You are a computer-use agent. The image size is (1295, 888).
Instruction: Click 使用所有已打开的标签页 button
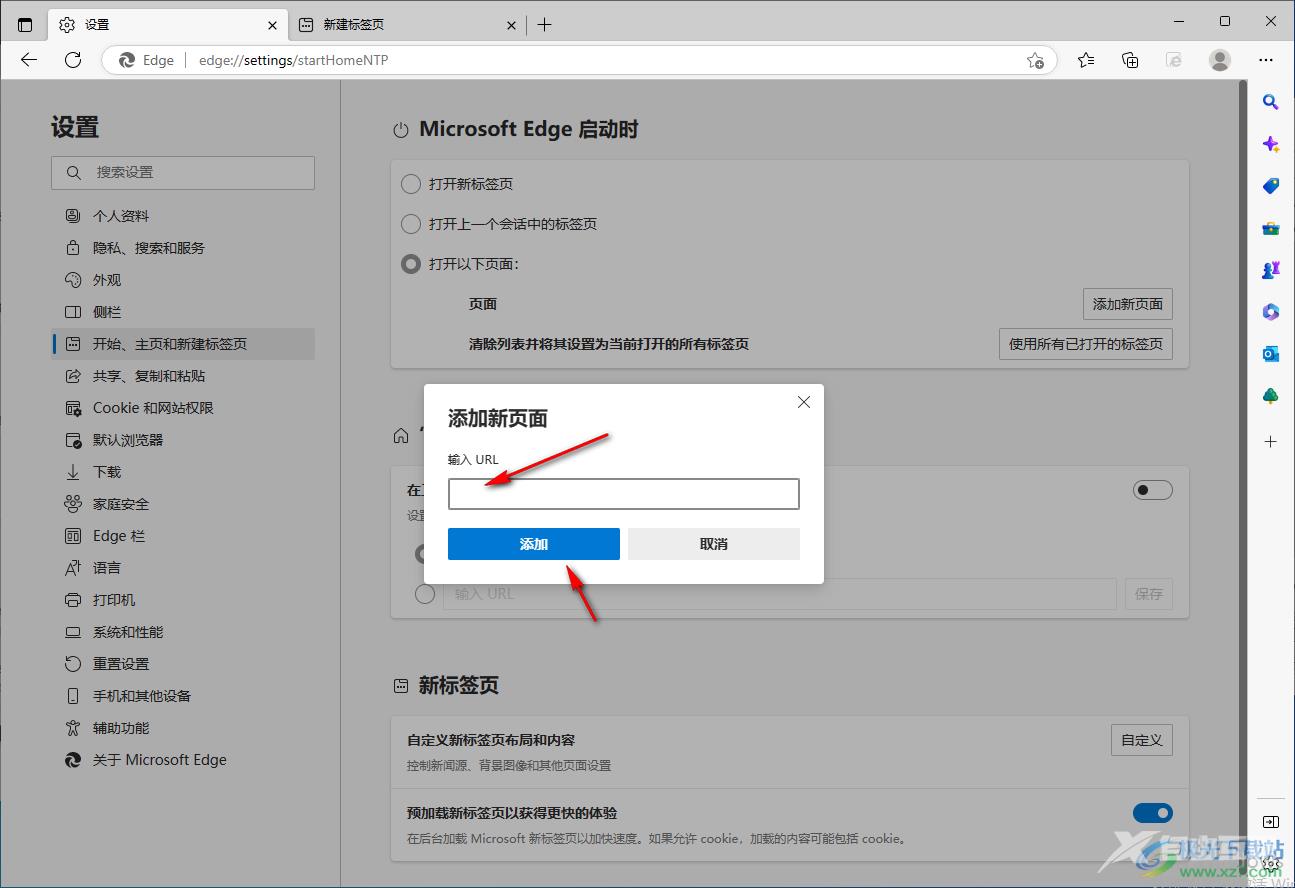coord(1086,344)
